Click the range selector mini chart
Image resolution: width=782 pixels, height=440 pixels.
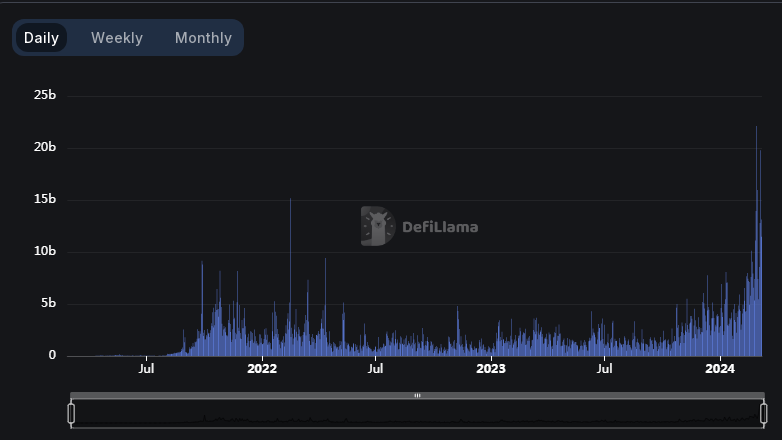[x=417, y=414]
